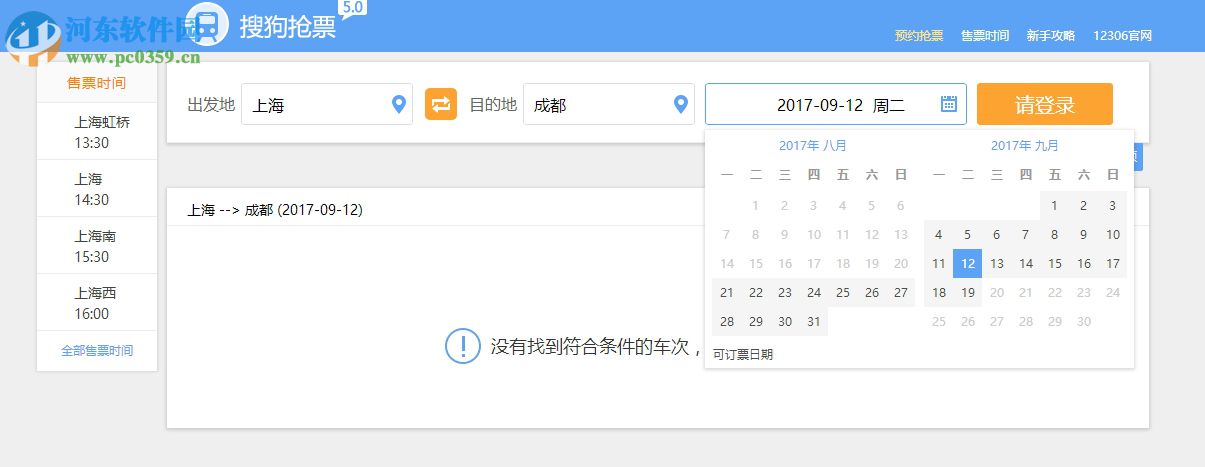
Task: Open the 12306官网 link
Action: tap(1123, 35)
